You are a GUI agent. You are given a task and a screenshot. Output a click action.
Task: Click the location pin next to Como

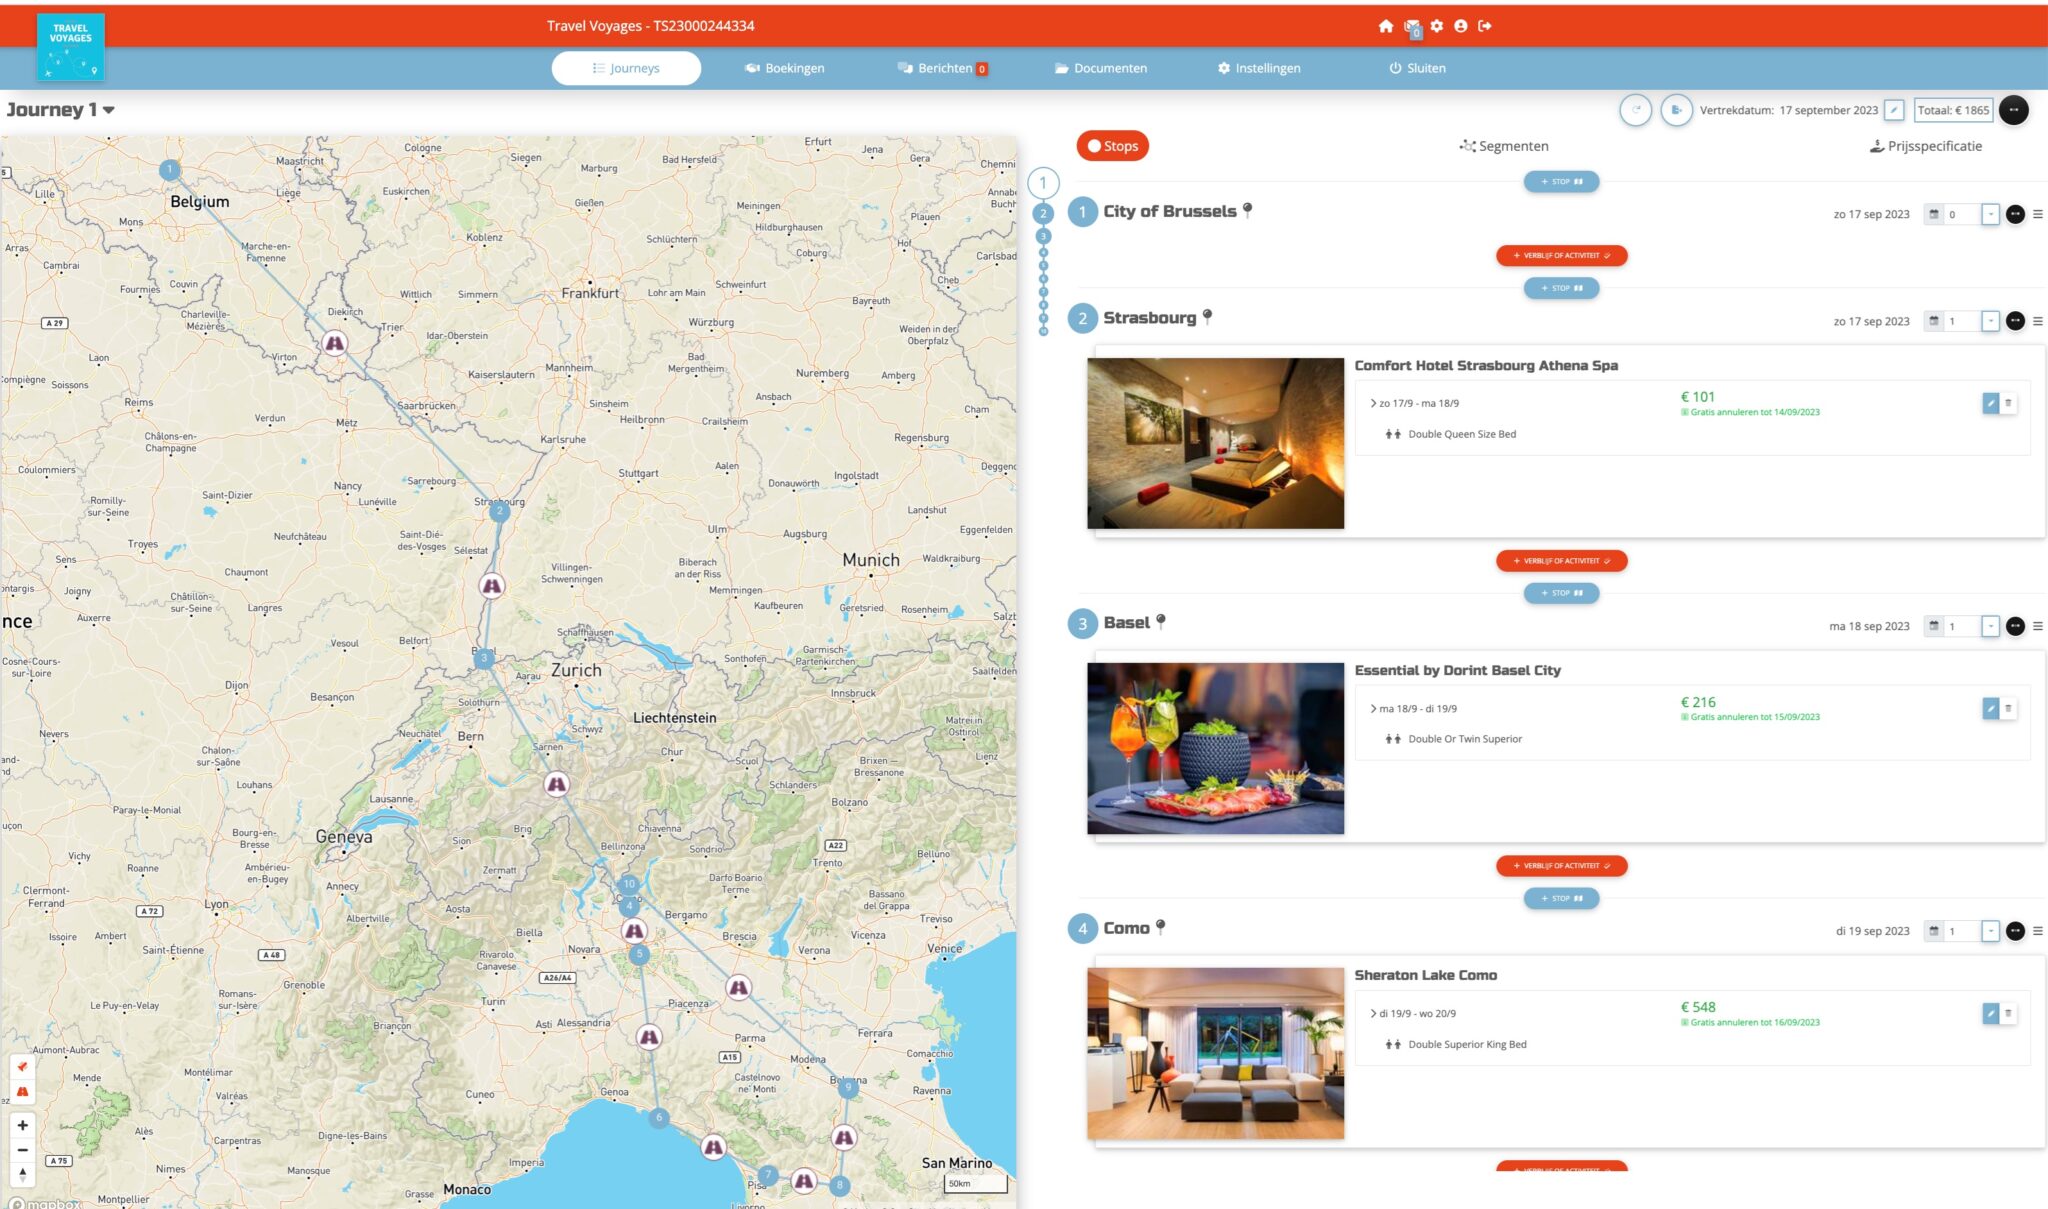click(1160, 927)
